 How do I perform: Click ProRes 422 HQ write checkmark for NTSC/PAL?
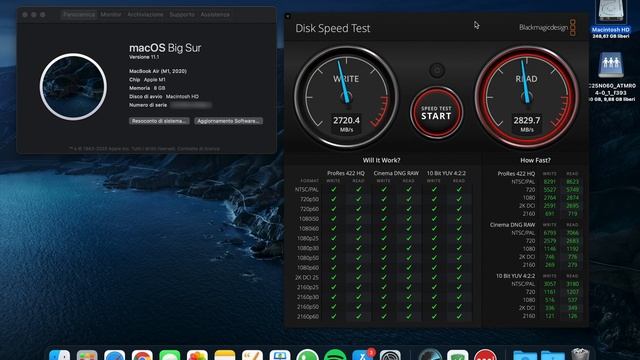tap(333, 189)
